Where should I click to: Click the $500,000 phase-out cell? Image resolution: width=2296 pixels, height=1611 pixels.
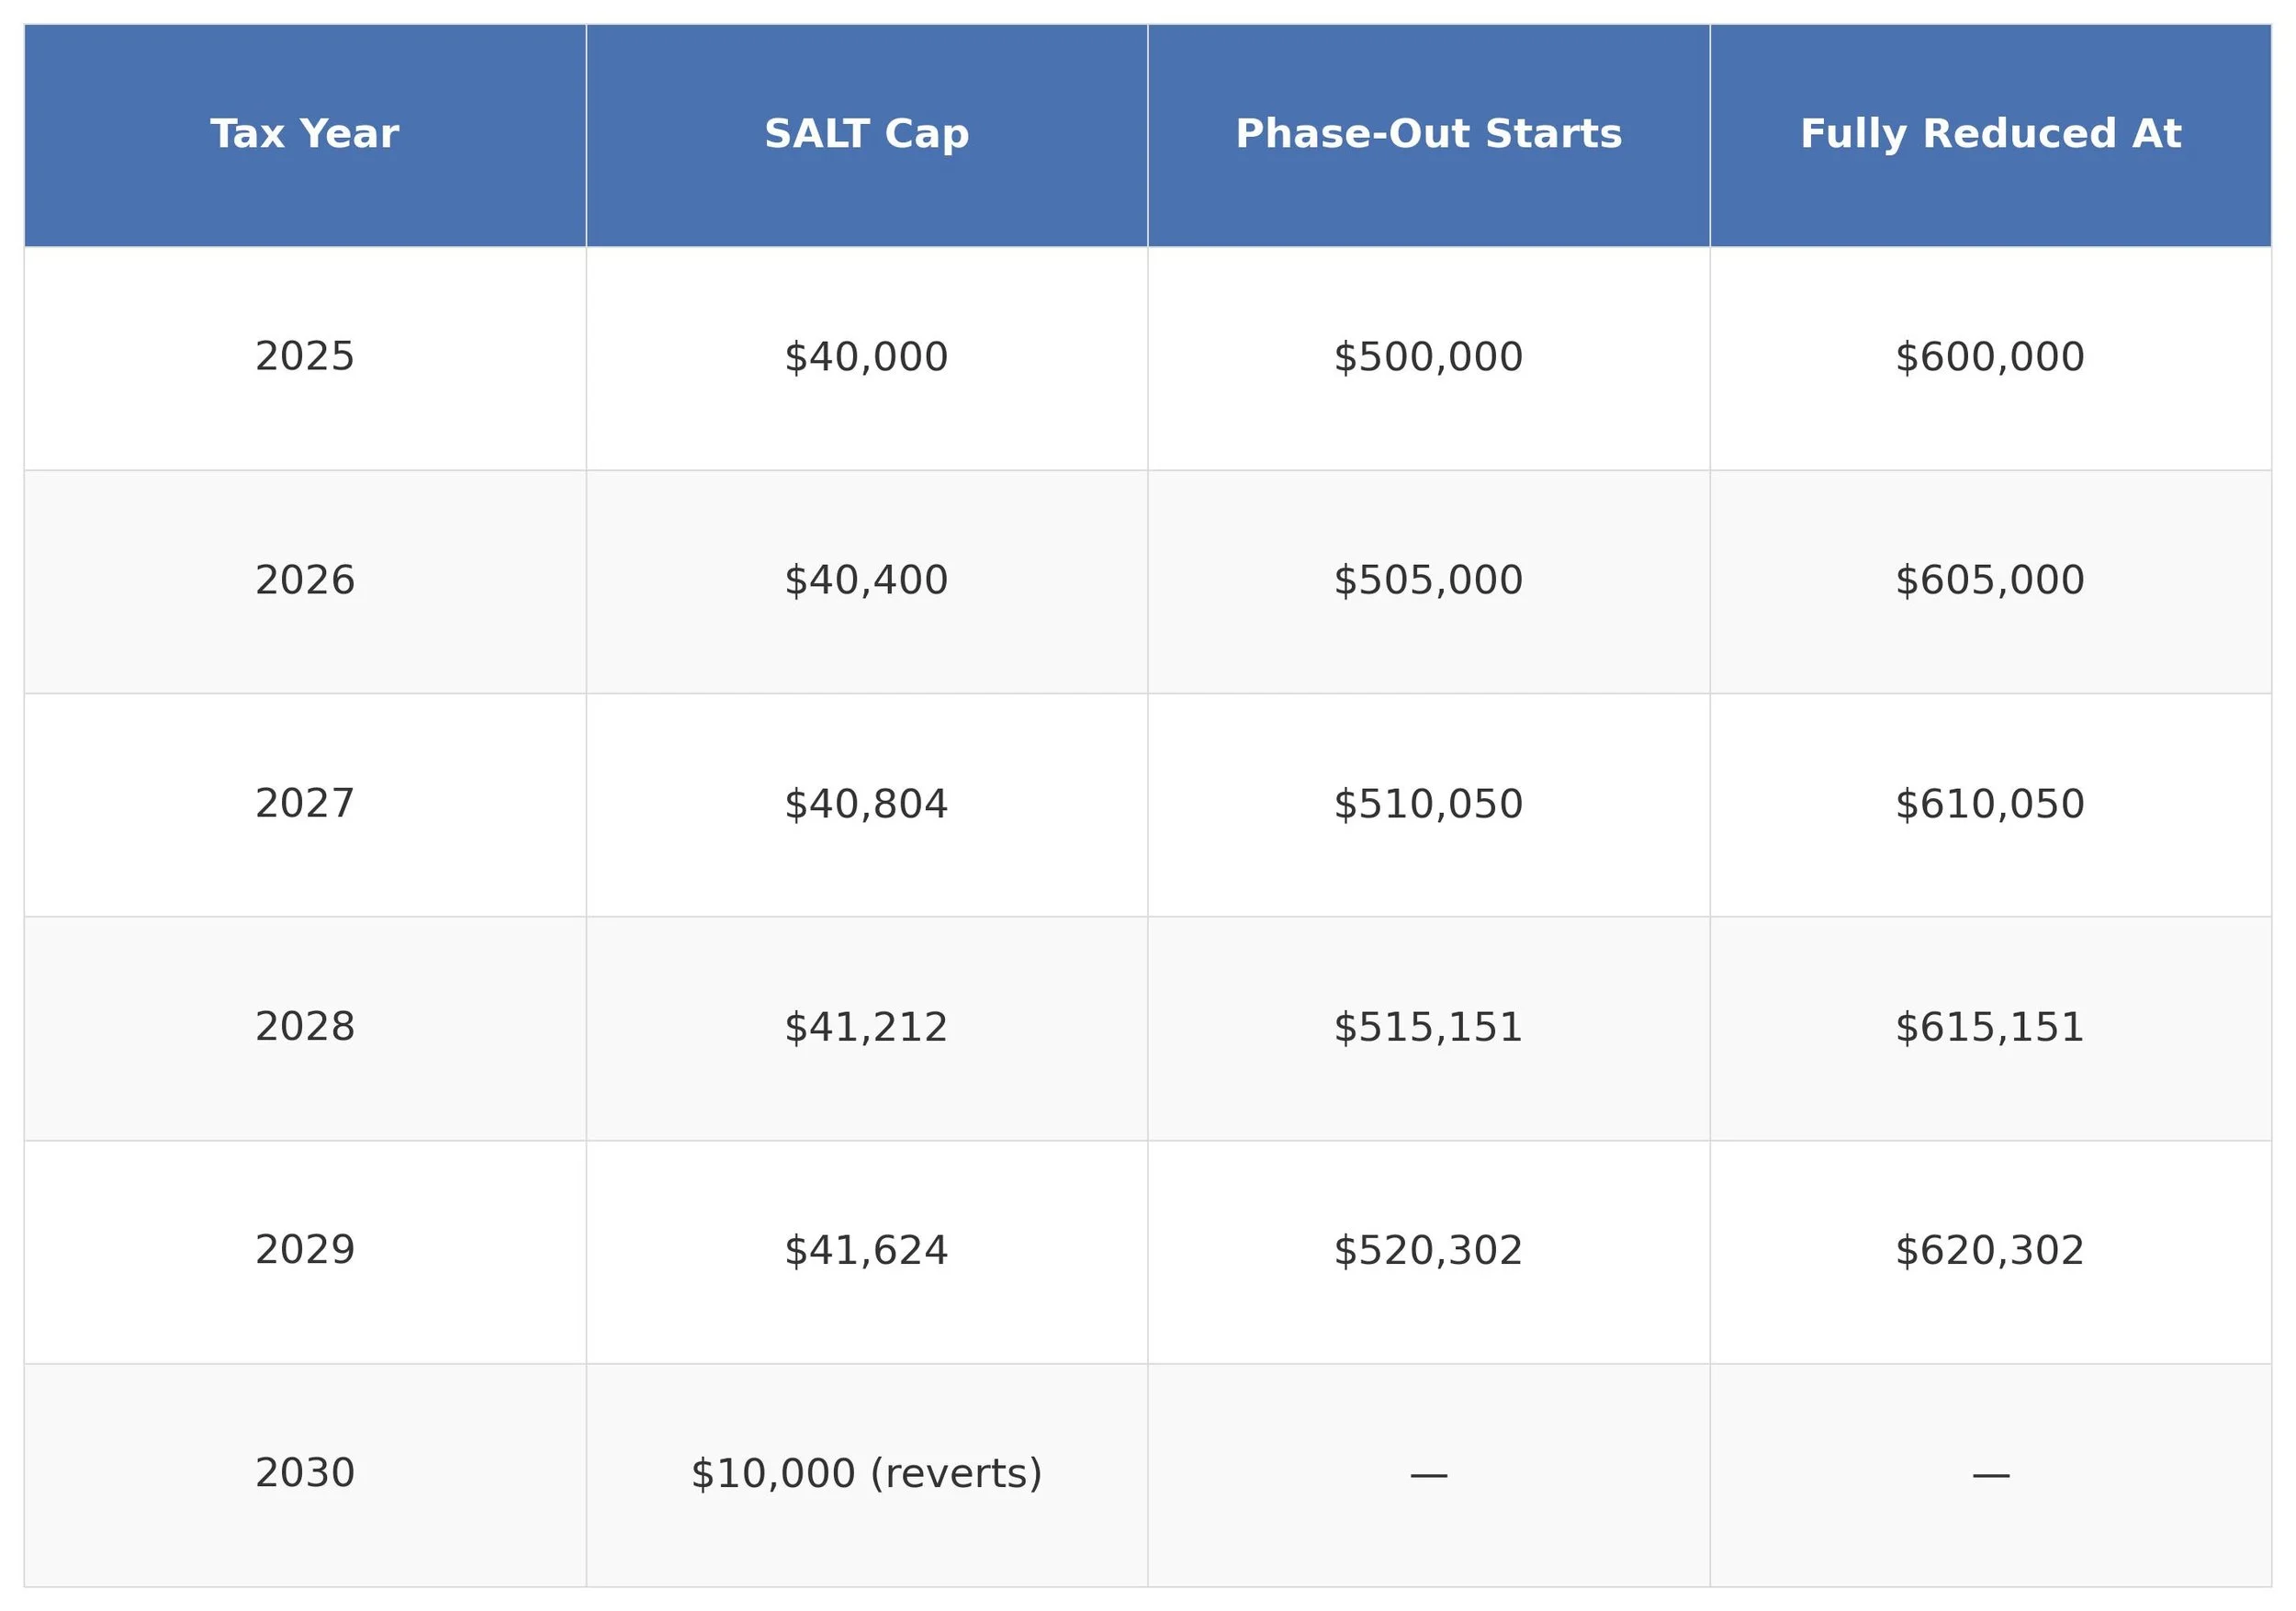(x=1428, y=357)
